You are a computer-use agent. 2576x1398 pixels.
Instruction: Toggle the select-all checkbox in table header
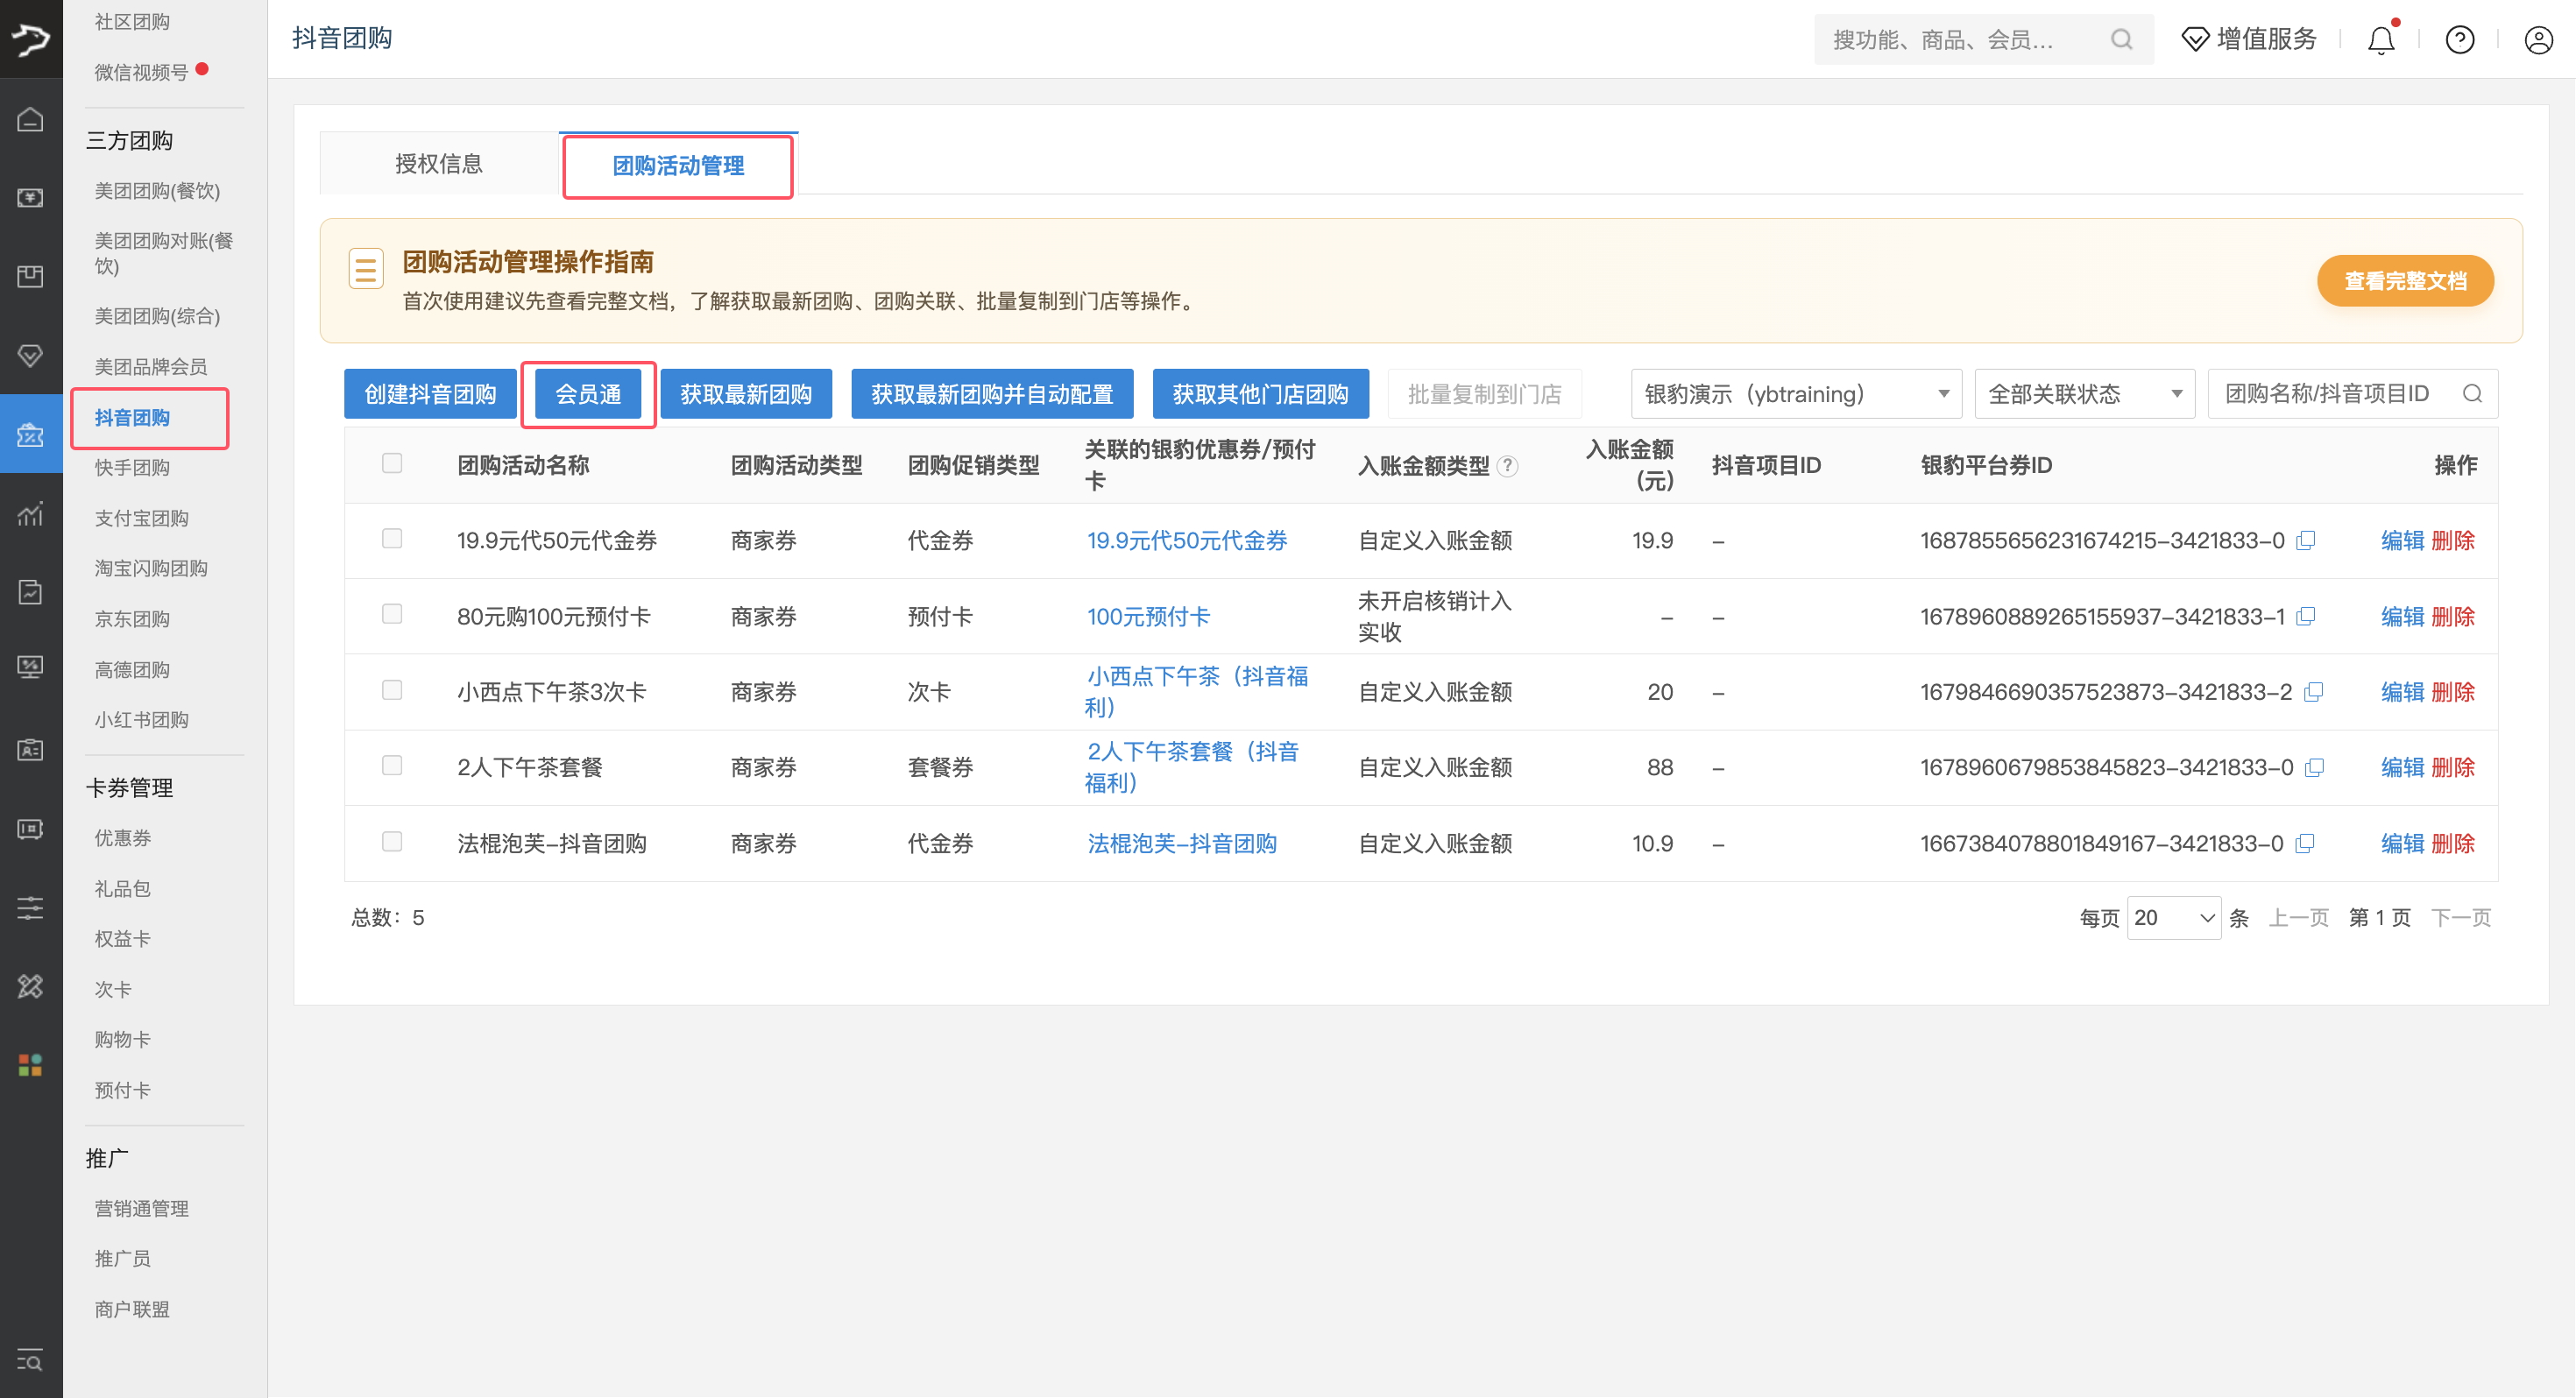coord(392,463)
